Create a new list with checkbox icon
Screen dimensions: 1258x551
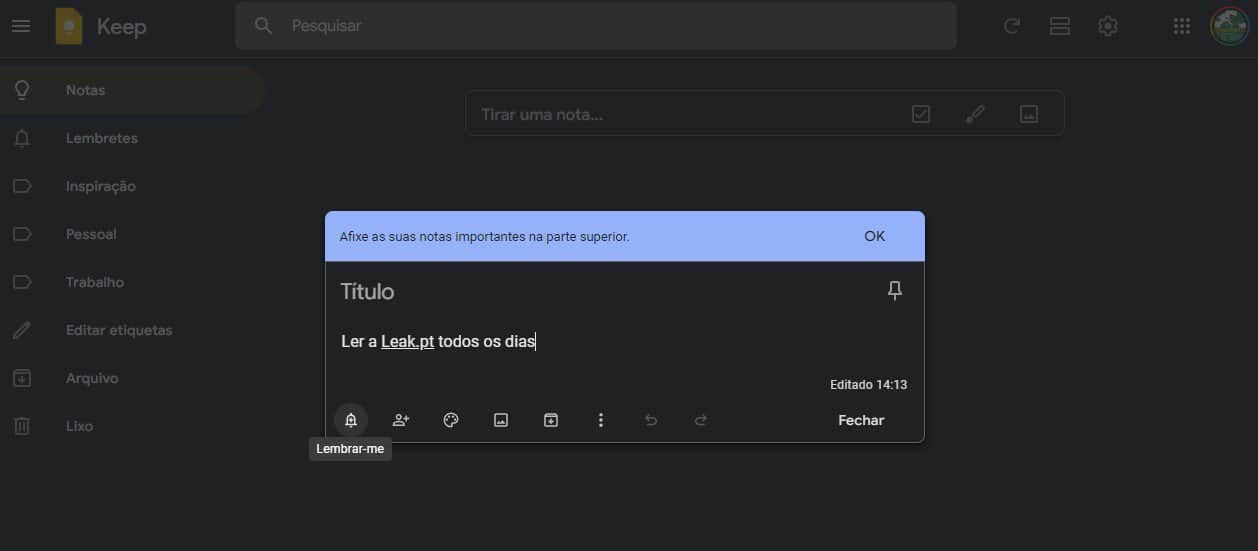(921, 114)
